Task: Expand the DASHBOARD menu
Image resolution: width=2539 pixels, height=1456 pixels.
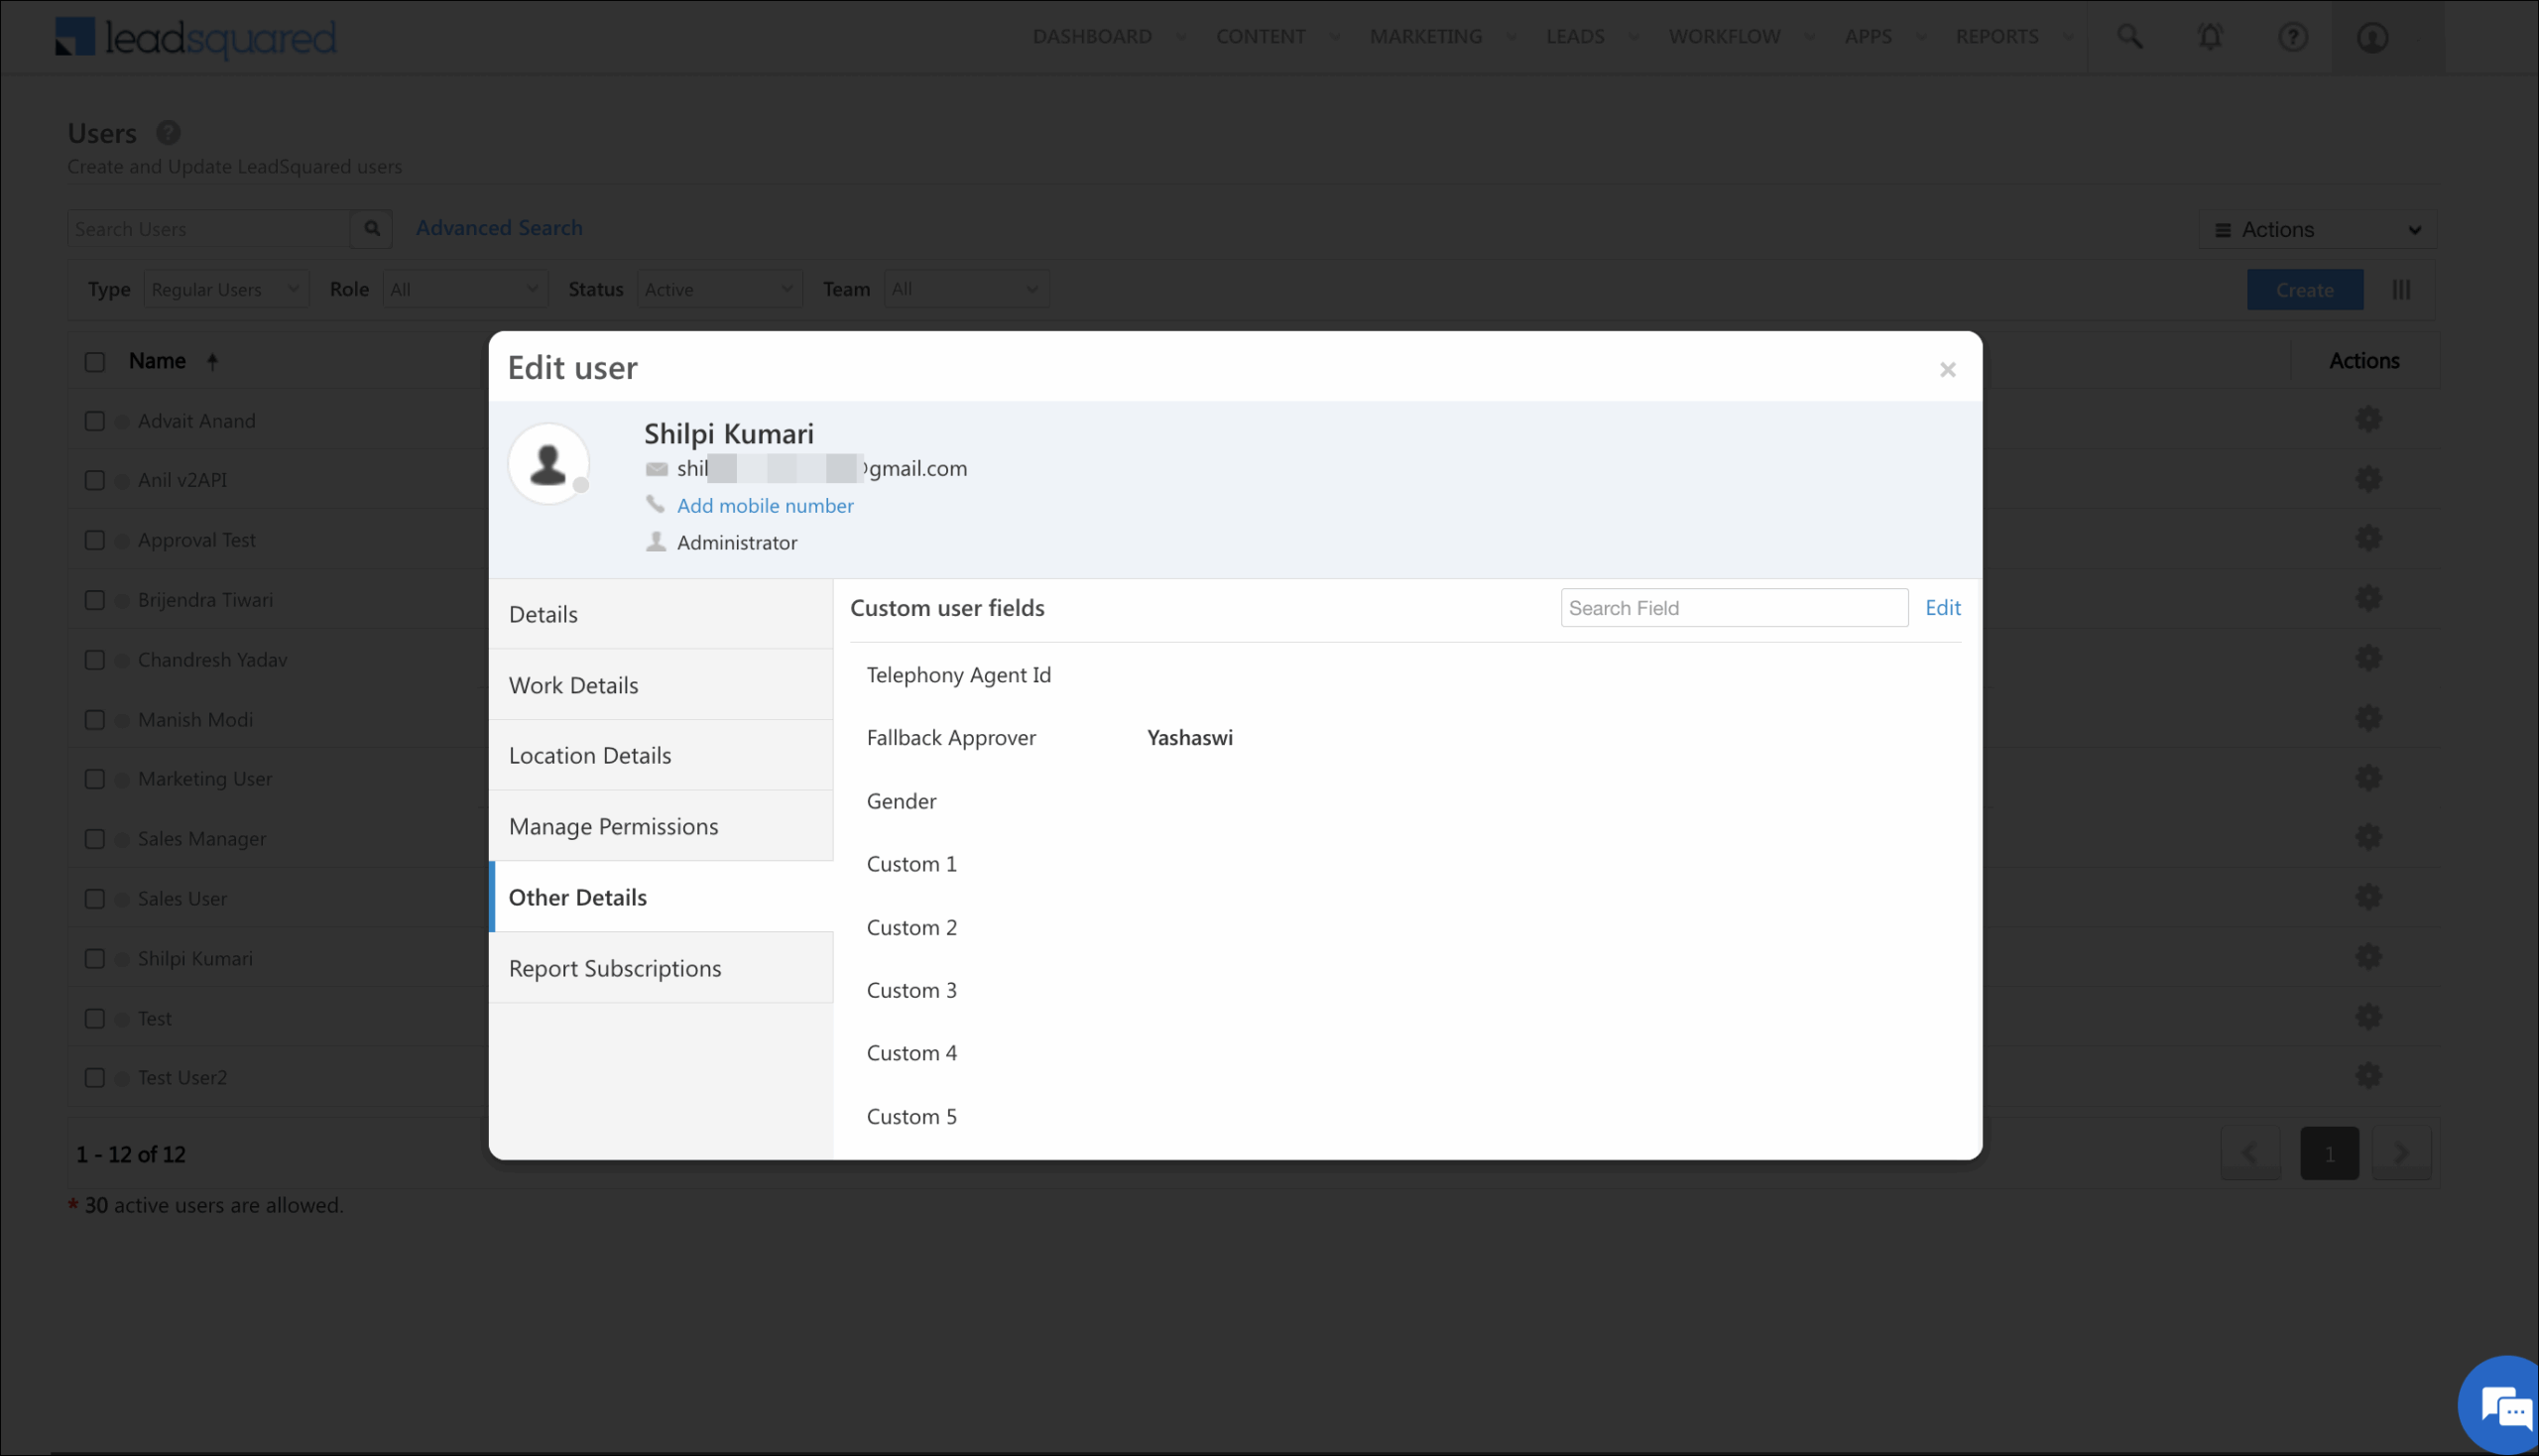Action: pyautogui.click(x=1109, y=36)
